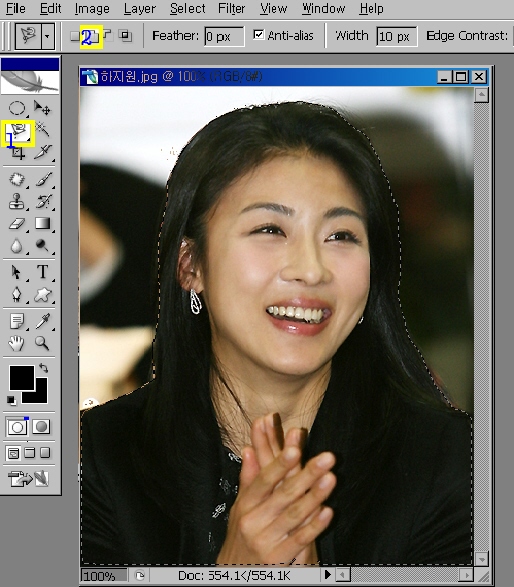Toggle the Anti-alias checkbox
Viewport: 514px width, 587px height.
[x=258, y=35]
